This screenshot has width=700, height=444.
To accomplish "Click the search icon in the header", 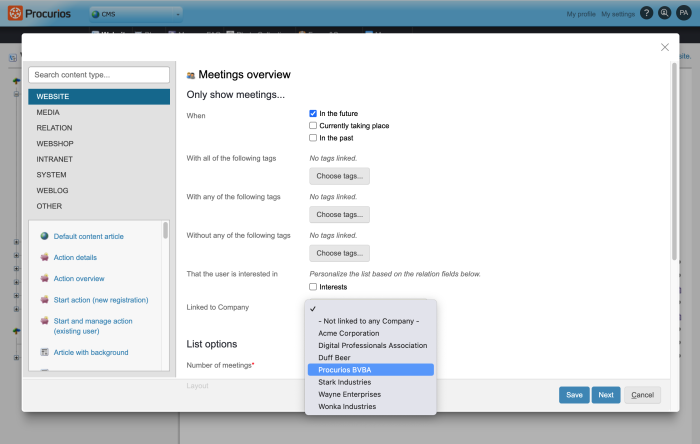I will 664,13.
